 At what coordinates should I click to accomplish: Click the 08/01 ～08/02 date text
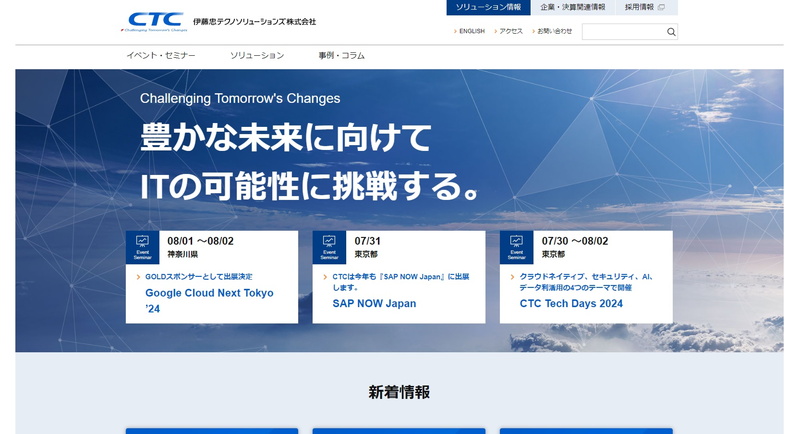201,241
